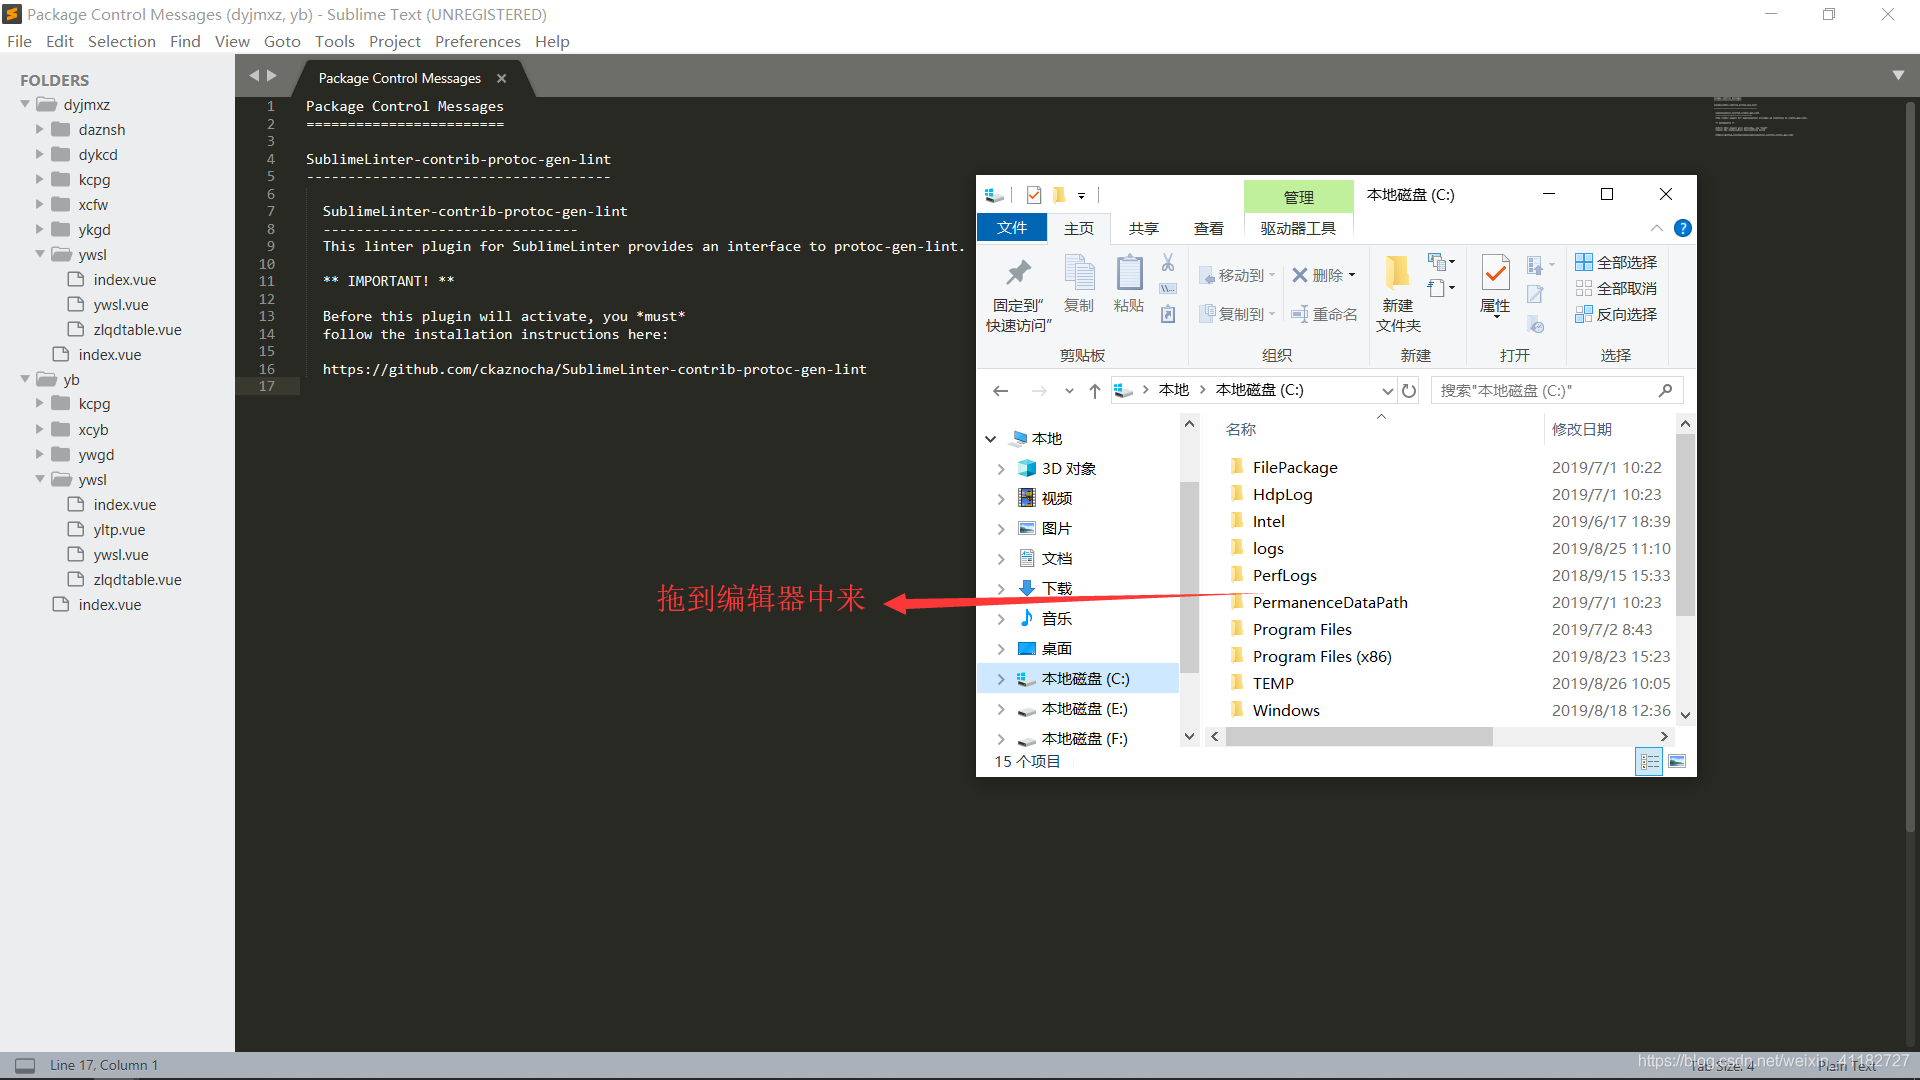The height and width of the screenshot is (1080, 1920).
Task: Open yltp.vue in sidebar
Action: (119, 529)
